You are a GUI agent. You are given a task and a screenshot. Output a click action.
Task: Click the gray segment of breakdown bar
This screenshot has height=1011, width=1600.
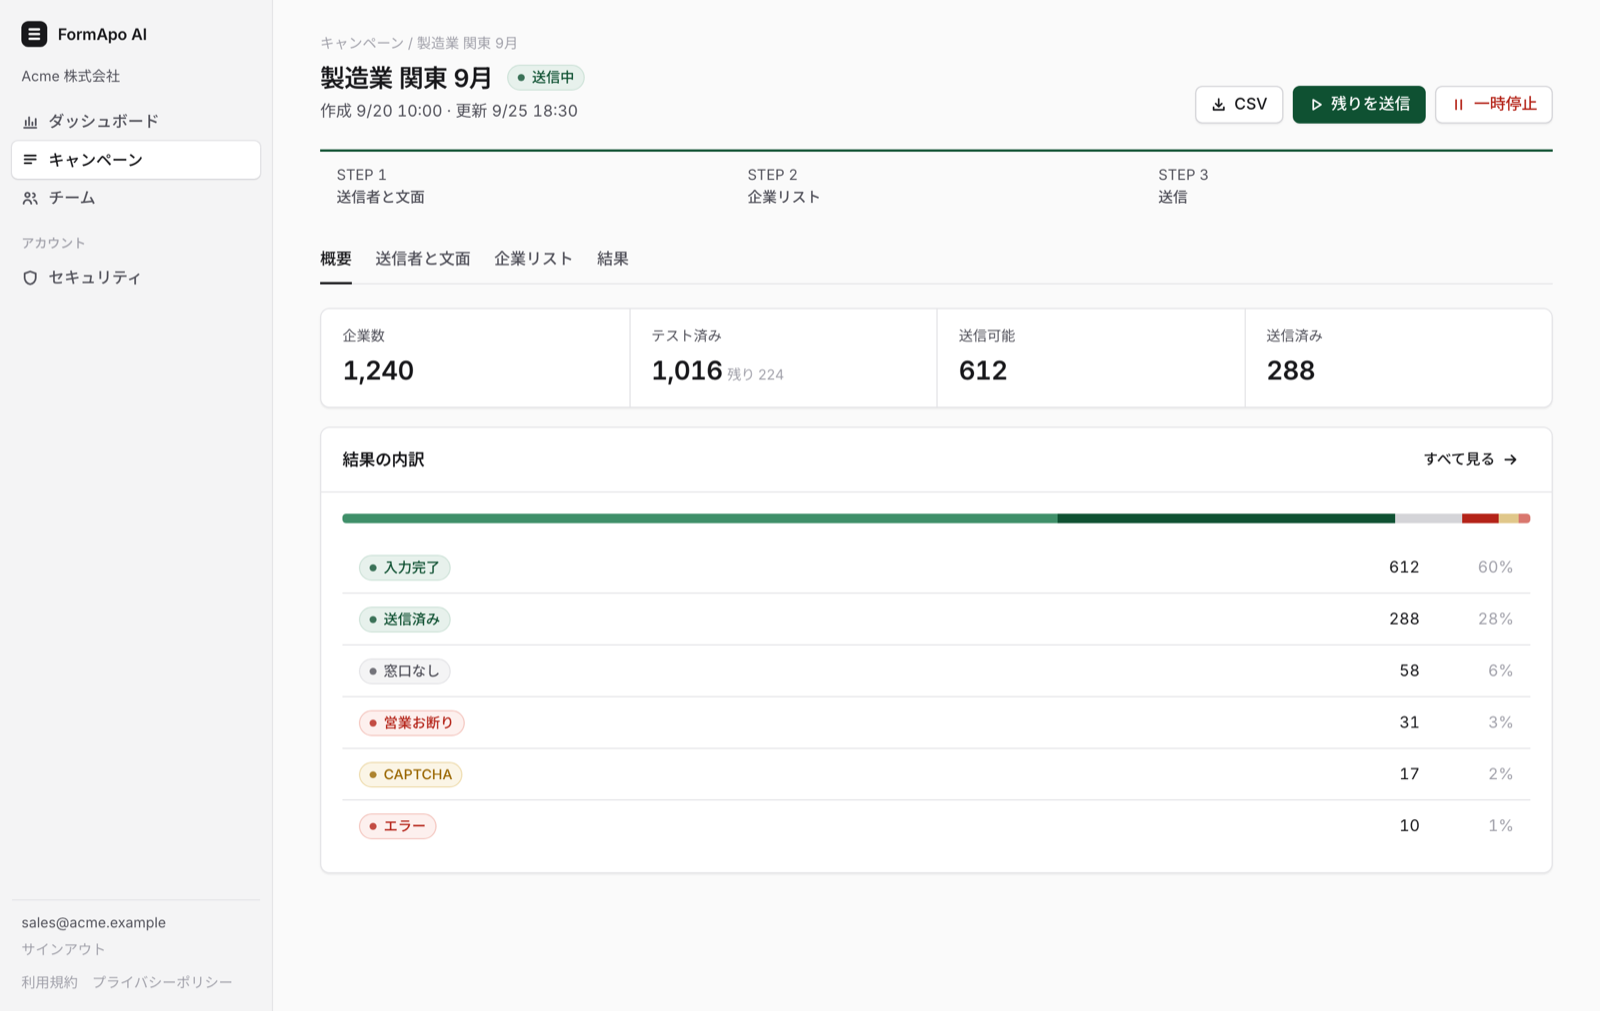(x=1428, y=518)
